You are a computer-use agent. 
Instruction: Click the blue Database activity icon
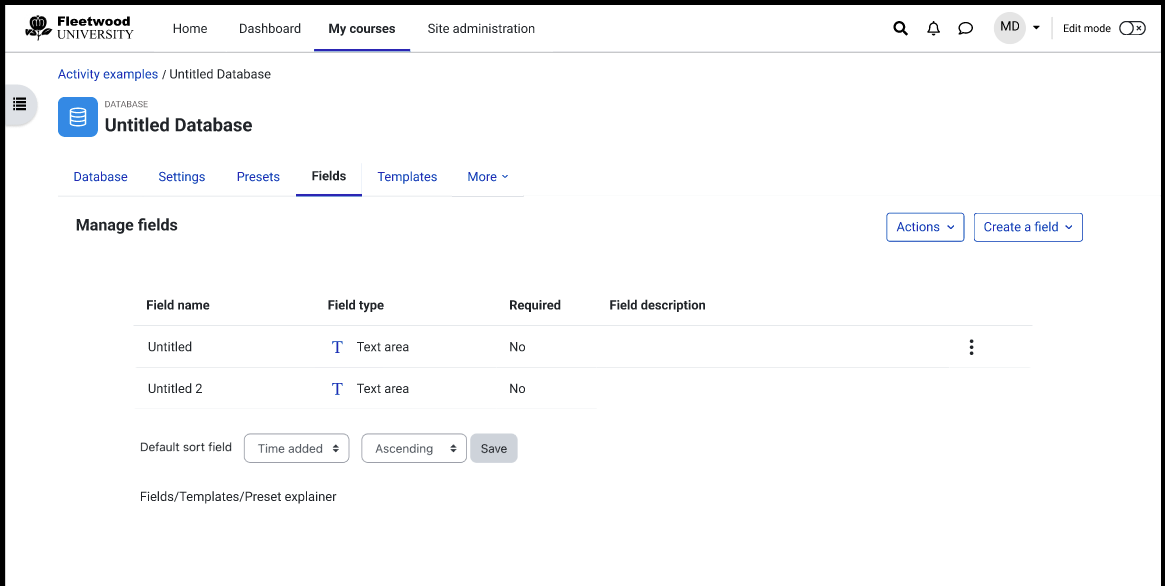[78, 117]
